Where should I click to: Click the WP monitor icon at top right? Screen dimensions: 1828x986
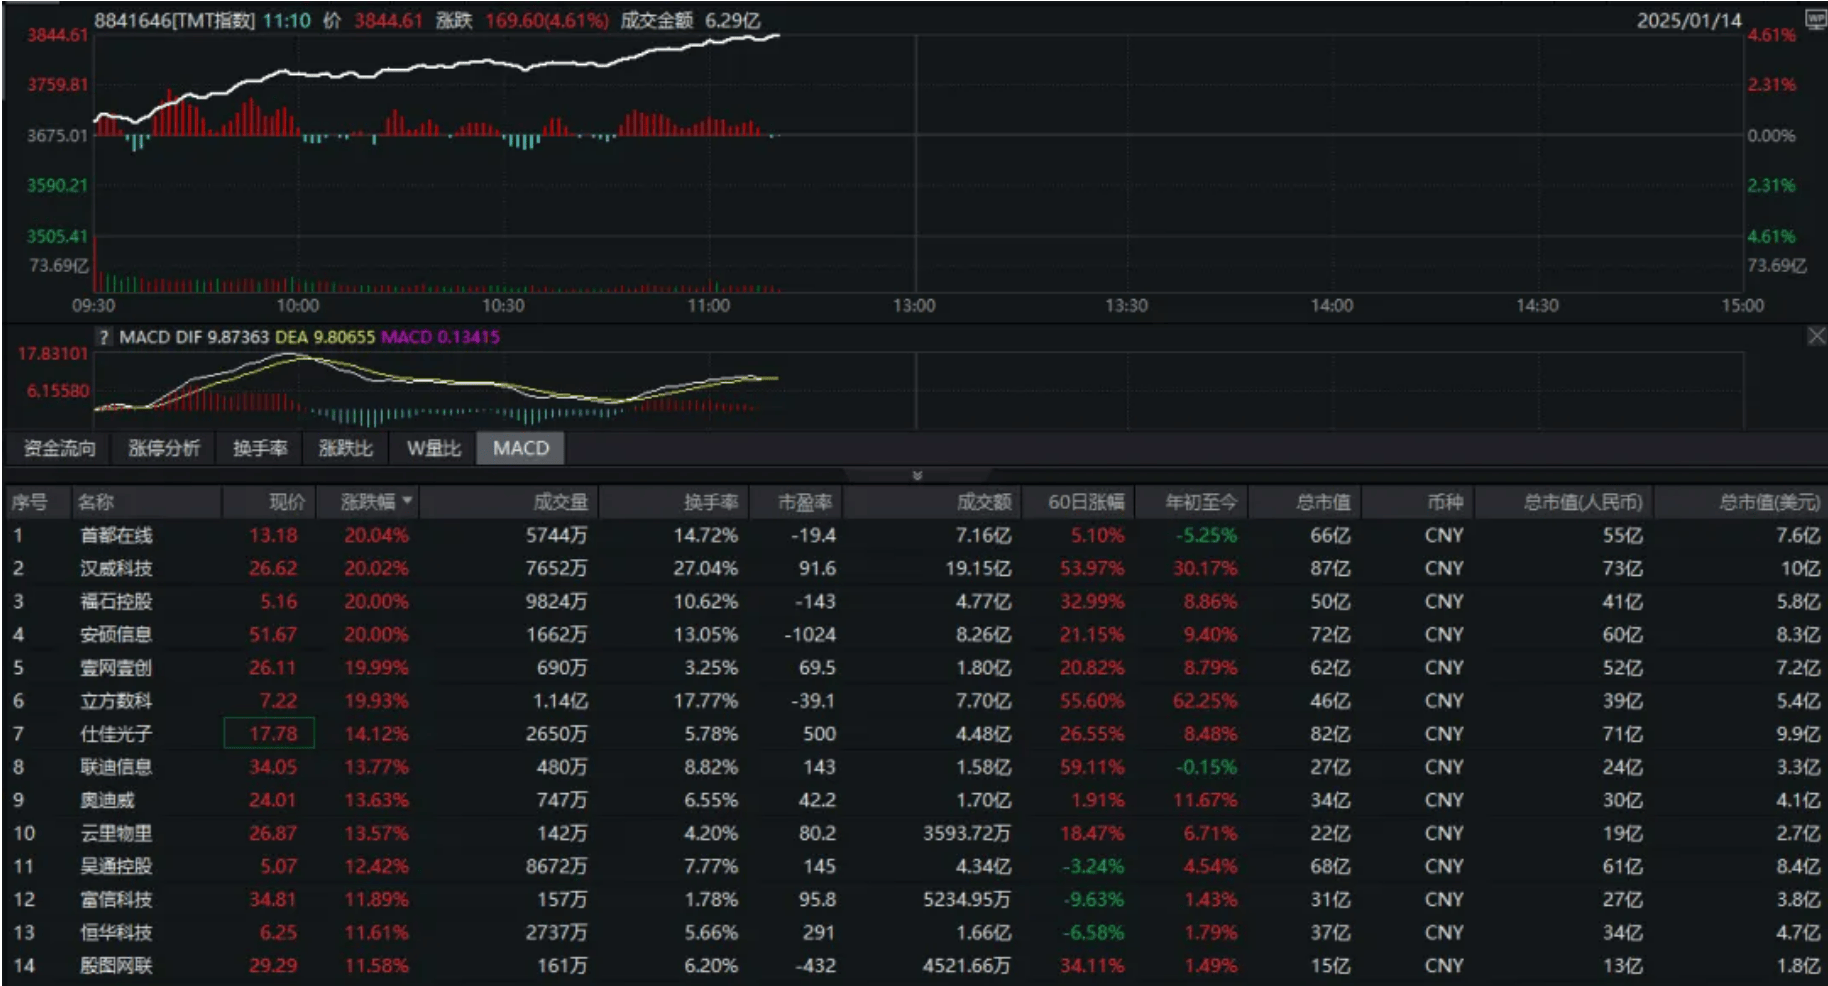[1815, 19]
